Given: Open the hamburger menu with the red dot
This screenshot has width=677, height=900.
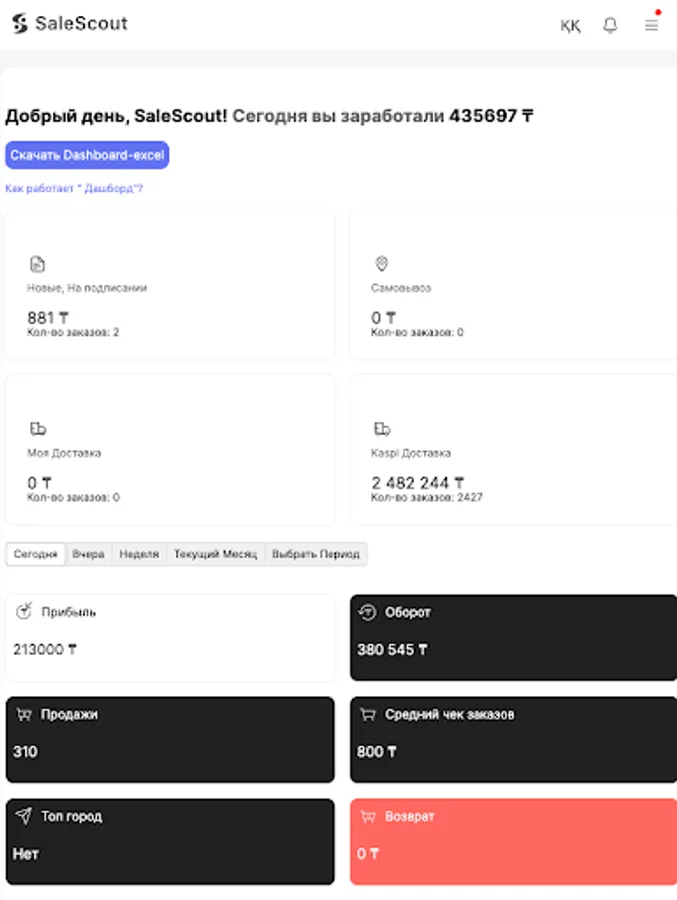Looking at the screenshot, I should [651, 26].
